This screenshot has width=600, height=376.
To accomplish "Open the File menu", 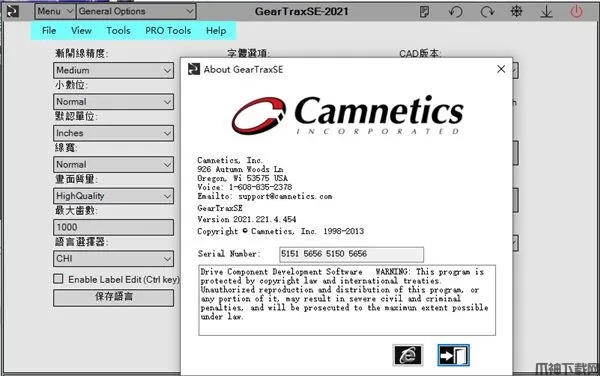I will pos(49,31).
